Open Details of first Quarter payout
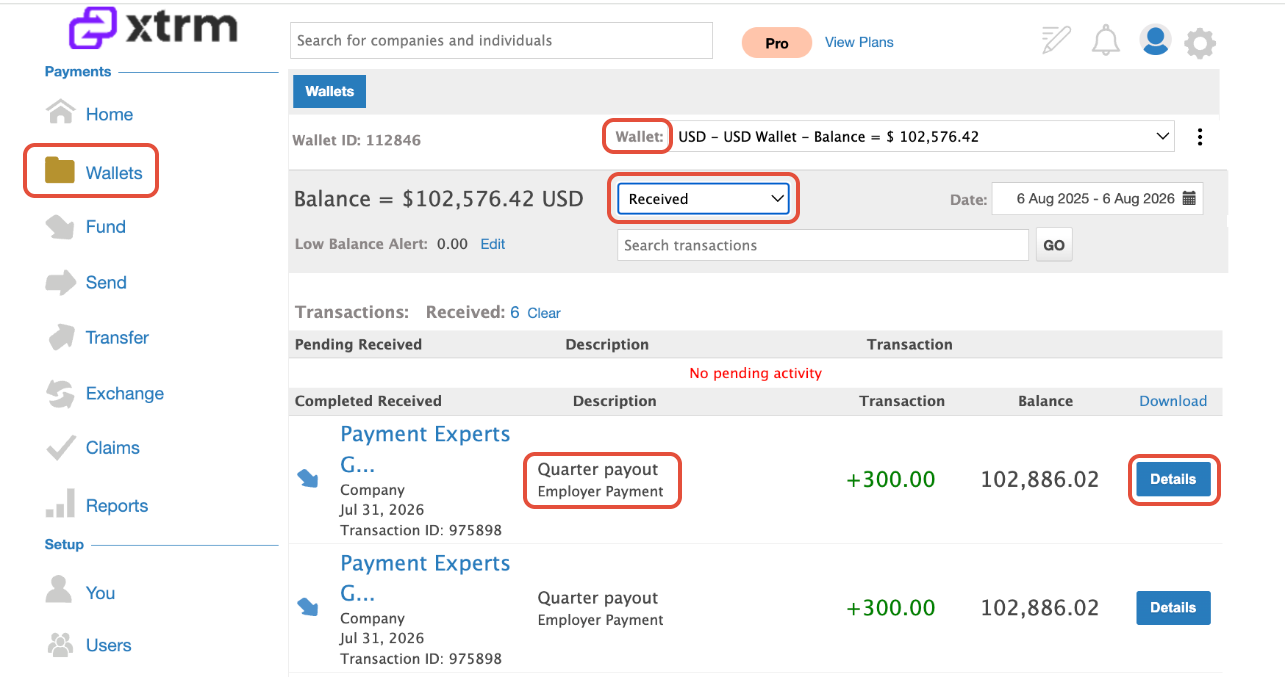1285x677 pixels. 1173,479
